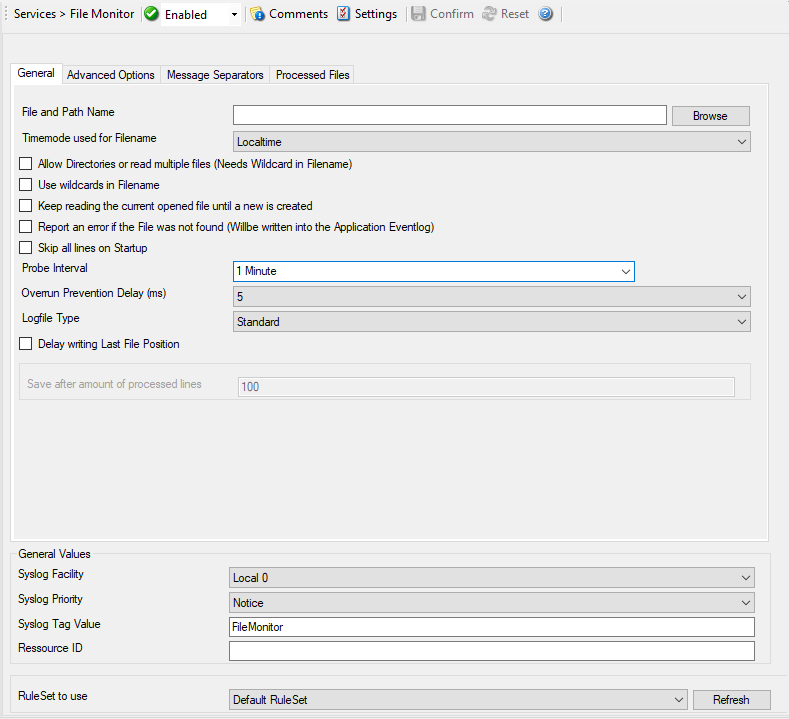Click the Confirm save icon
This screenshot has width=789, height=719.
[418, 14]
